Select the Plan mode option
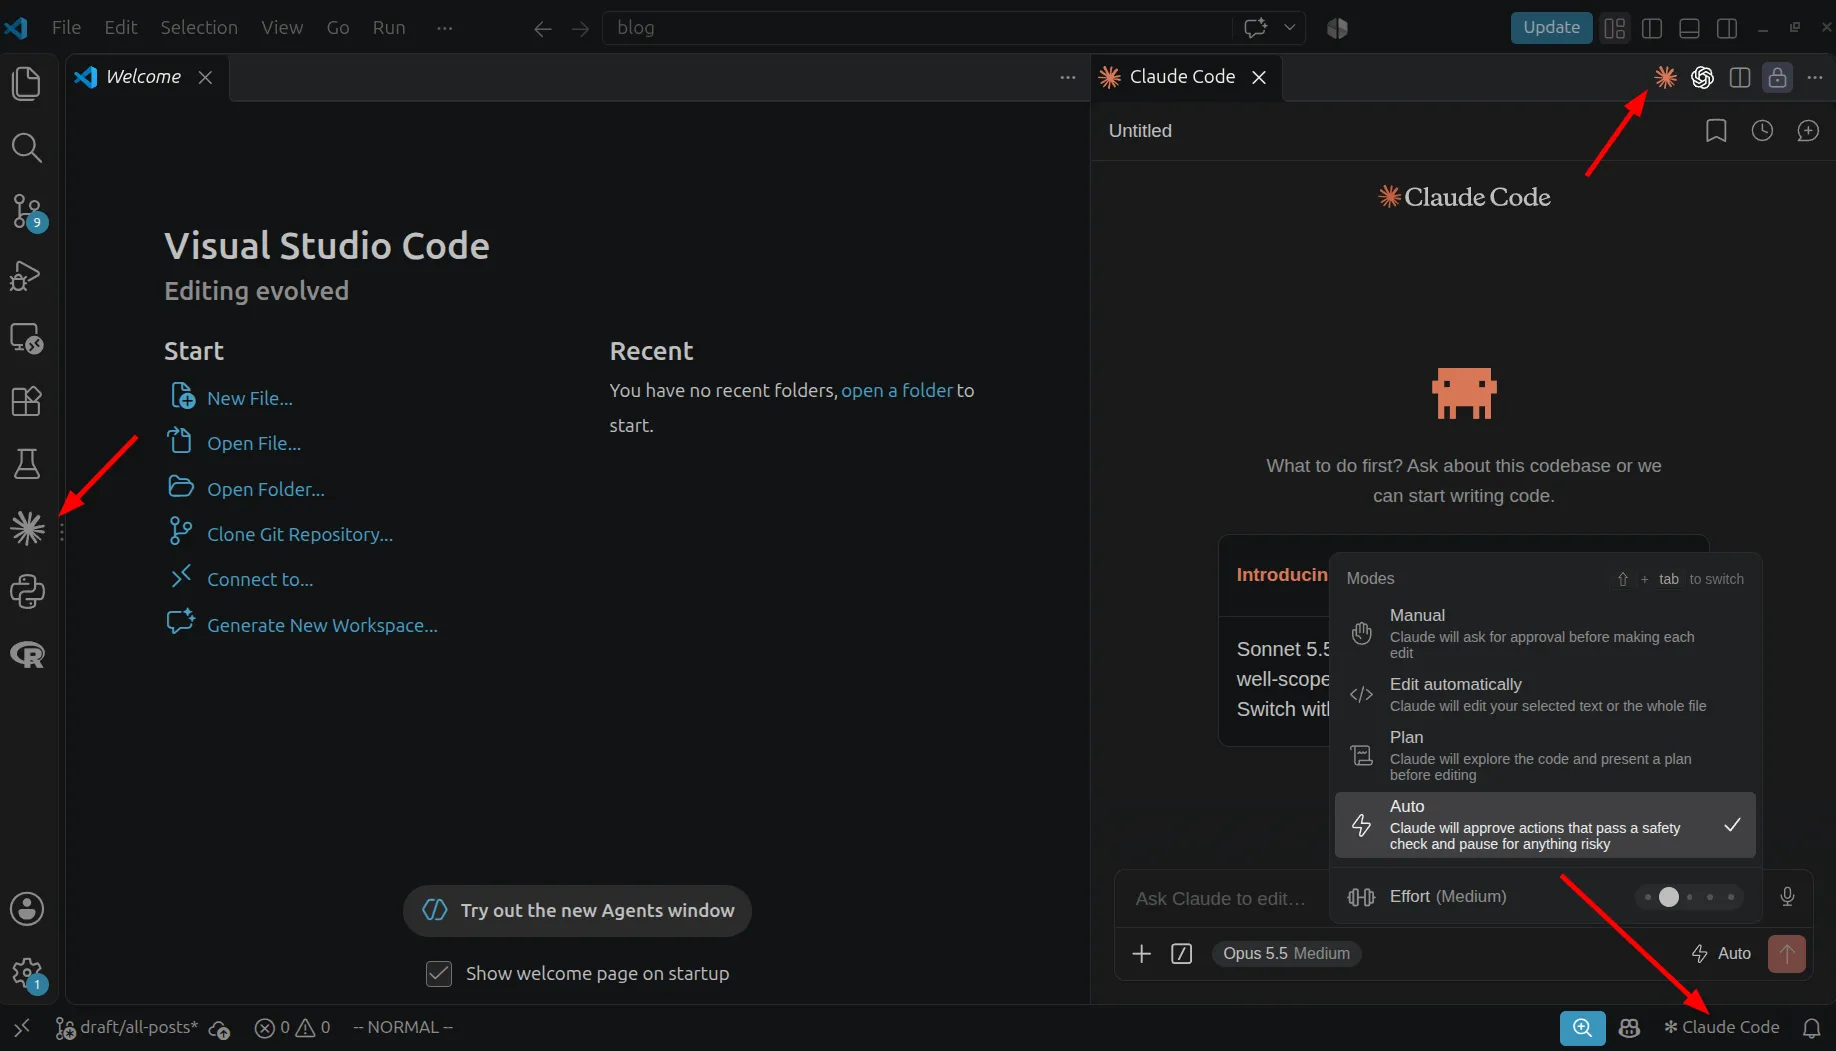Viewport: 1836px width, 1051px height. pyautogui.click(x=1545, y=755)
